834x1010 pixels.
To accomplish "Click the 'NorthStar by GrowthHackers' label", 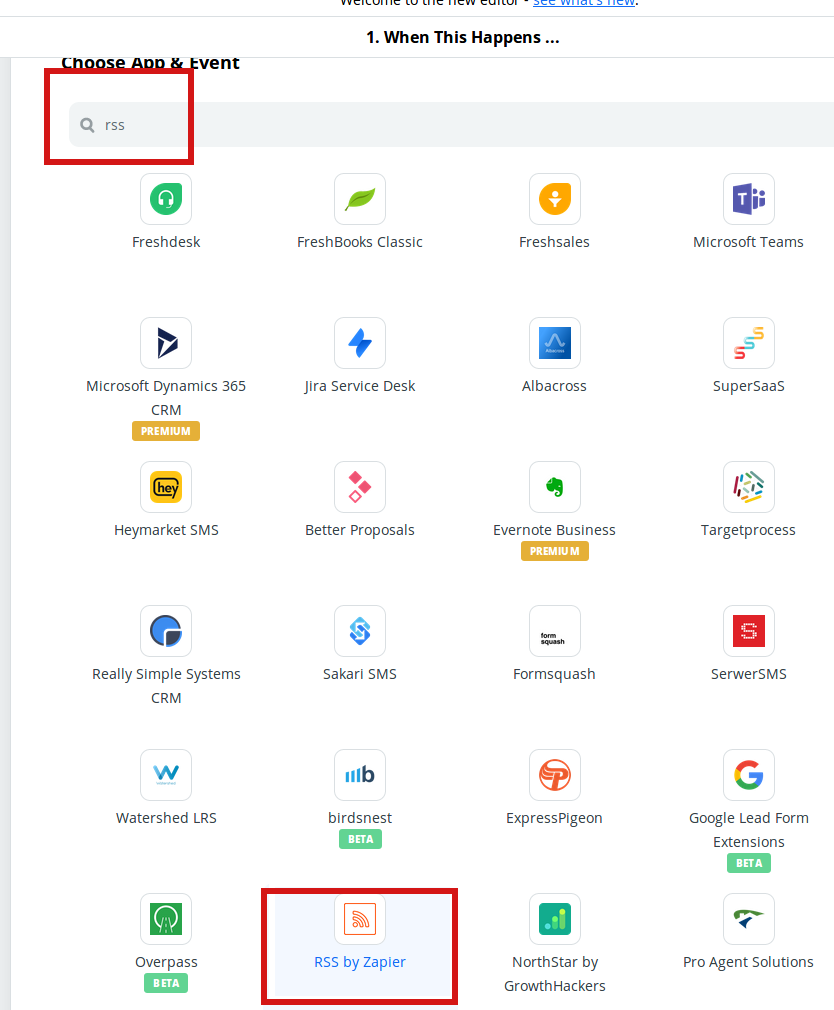I will pos(555,974).
